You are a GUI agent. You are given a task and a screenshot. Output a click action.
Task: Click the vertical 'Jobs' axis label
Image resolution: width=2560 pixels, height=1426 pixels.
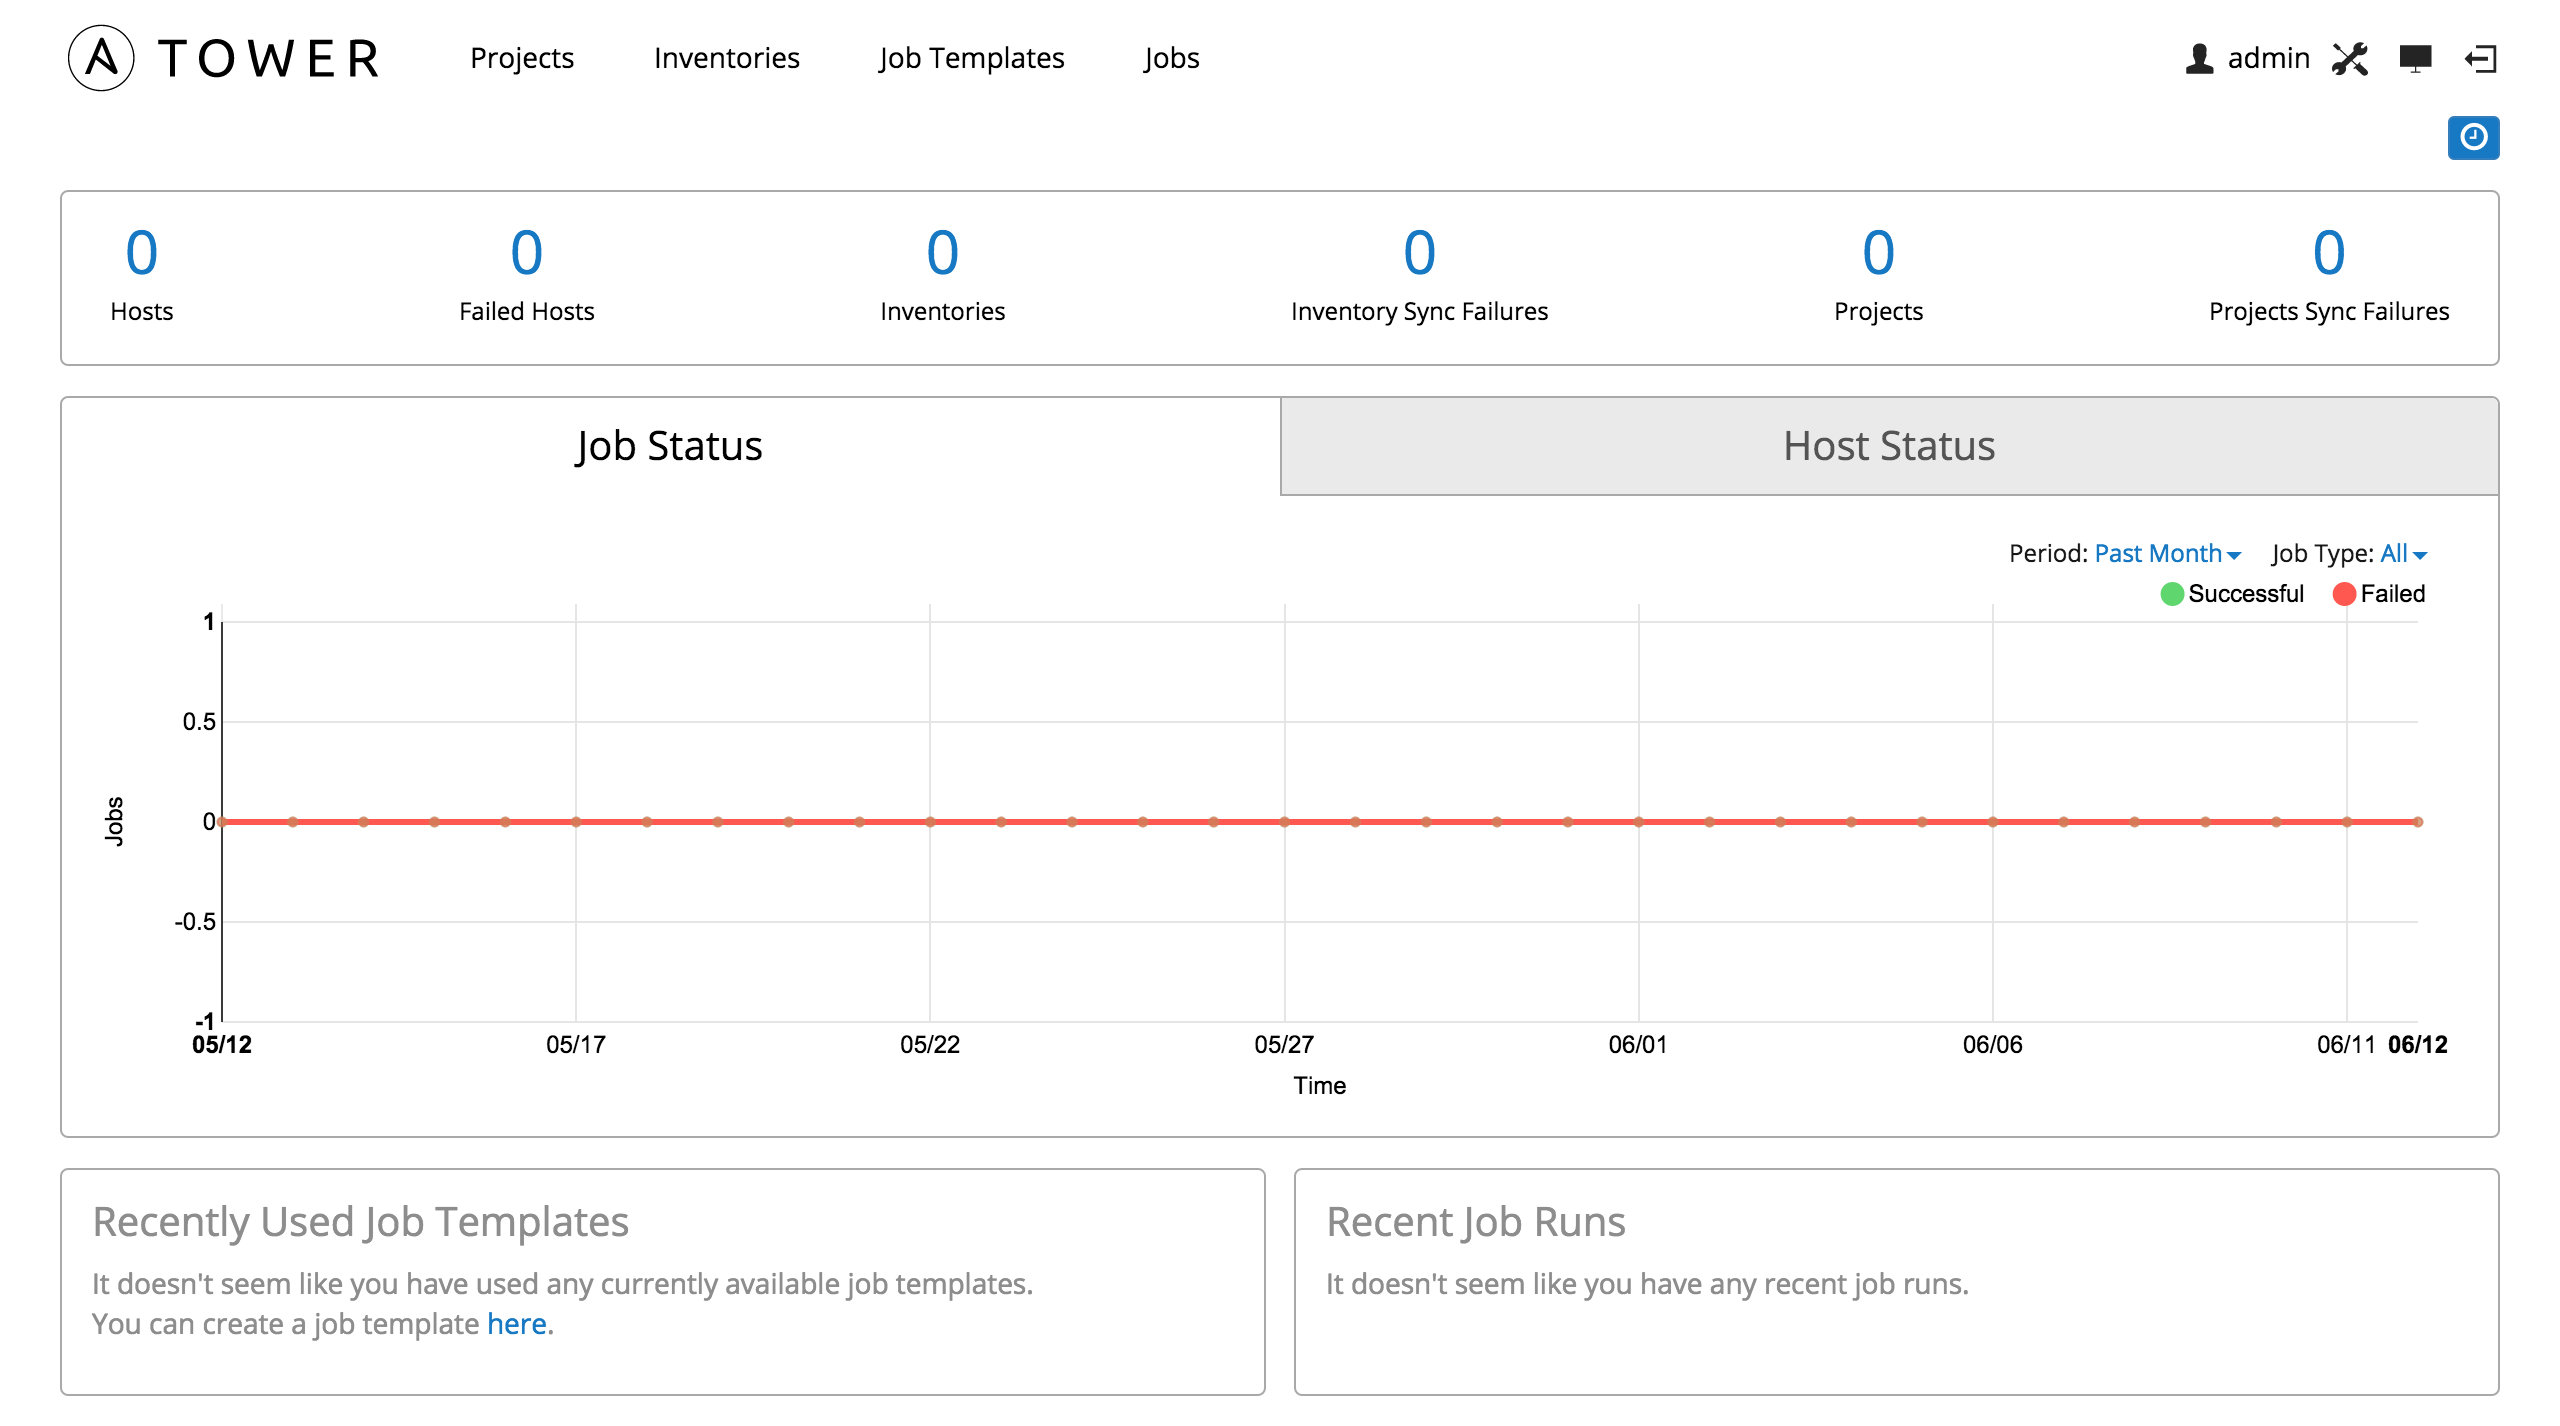pyautogui.click(x=114, y=822)
